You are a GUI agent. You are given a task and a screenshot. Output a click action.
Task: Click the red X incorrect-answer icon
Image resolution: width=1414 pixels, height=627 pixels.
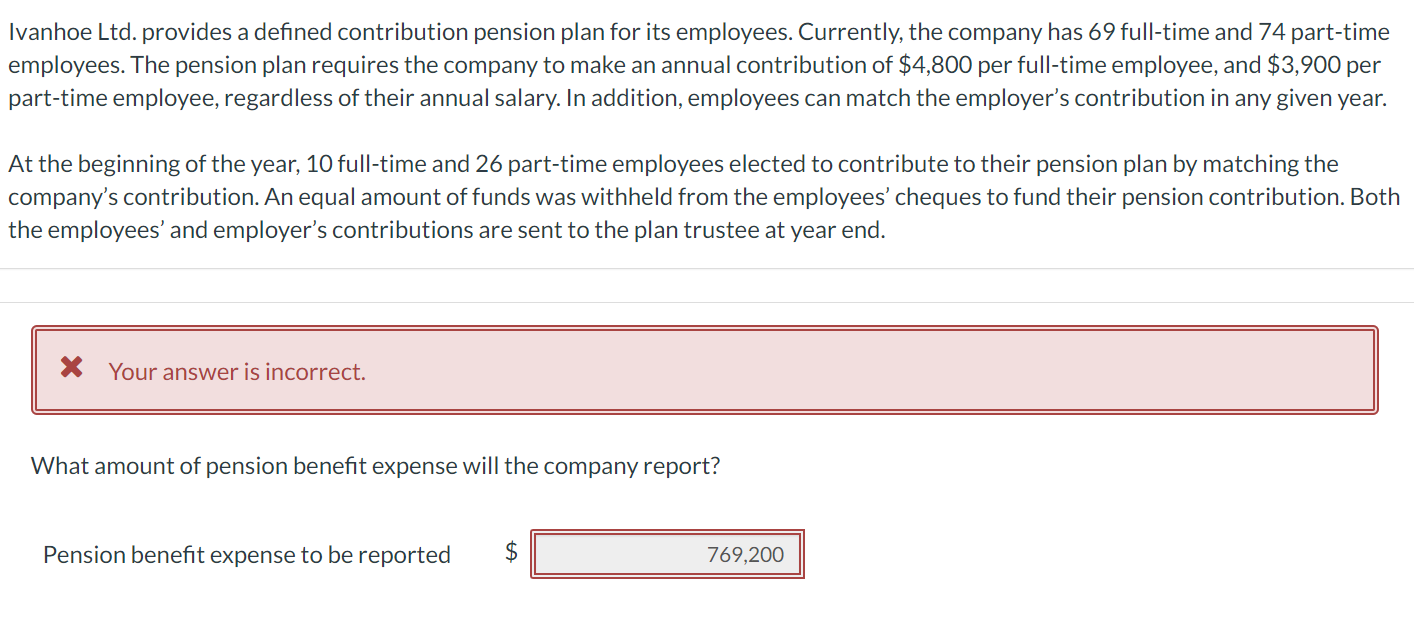70,368
